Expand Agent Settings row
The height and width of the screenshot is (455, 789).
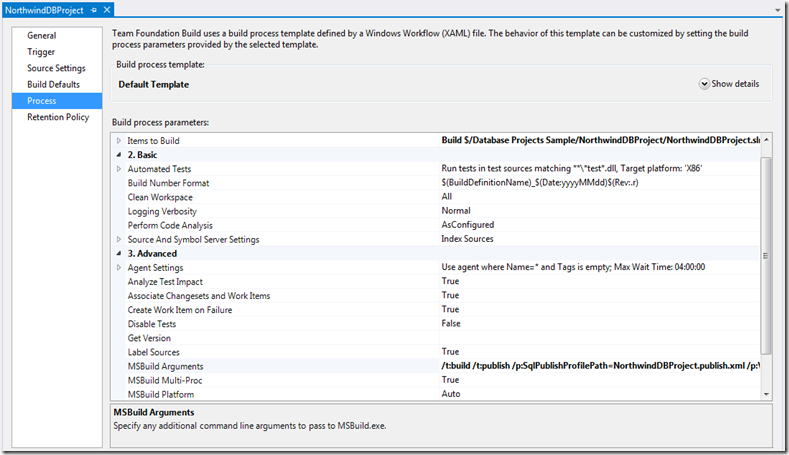(x=119, y=268)
